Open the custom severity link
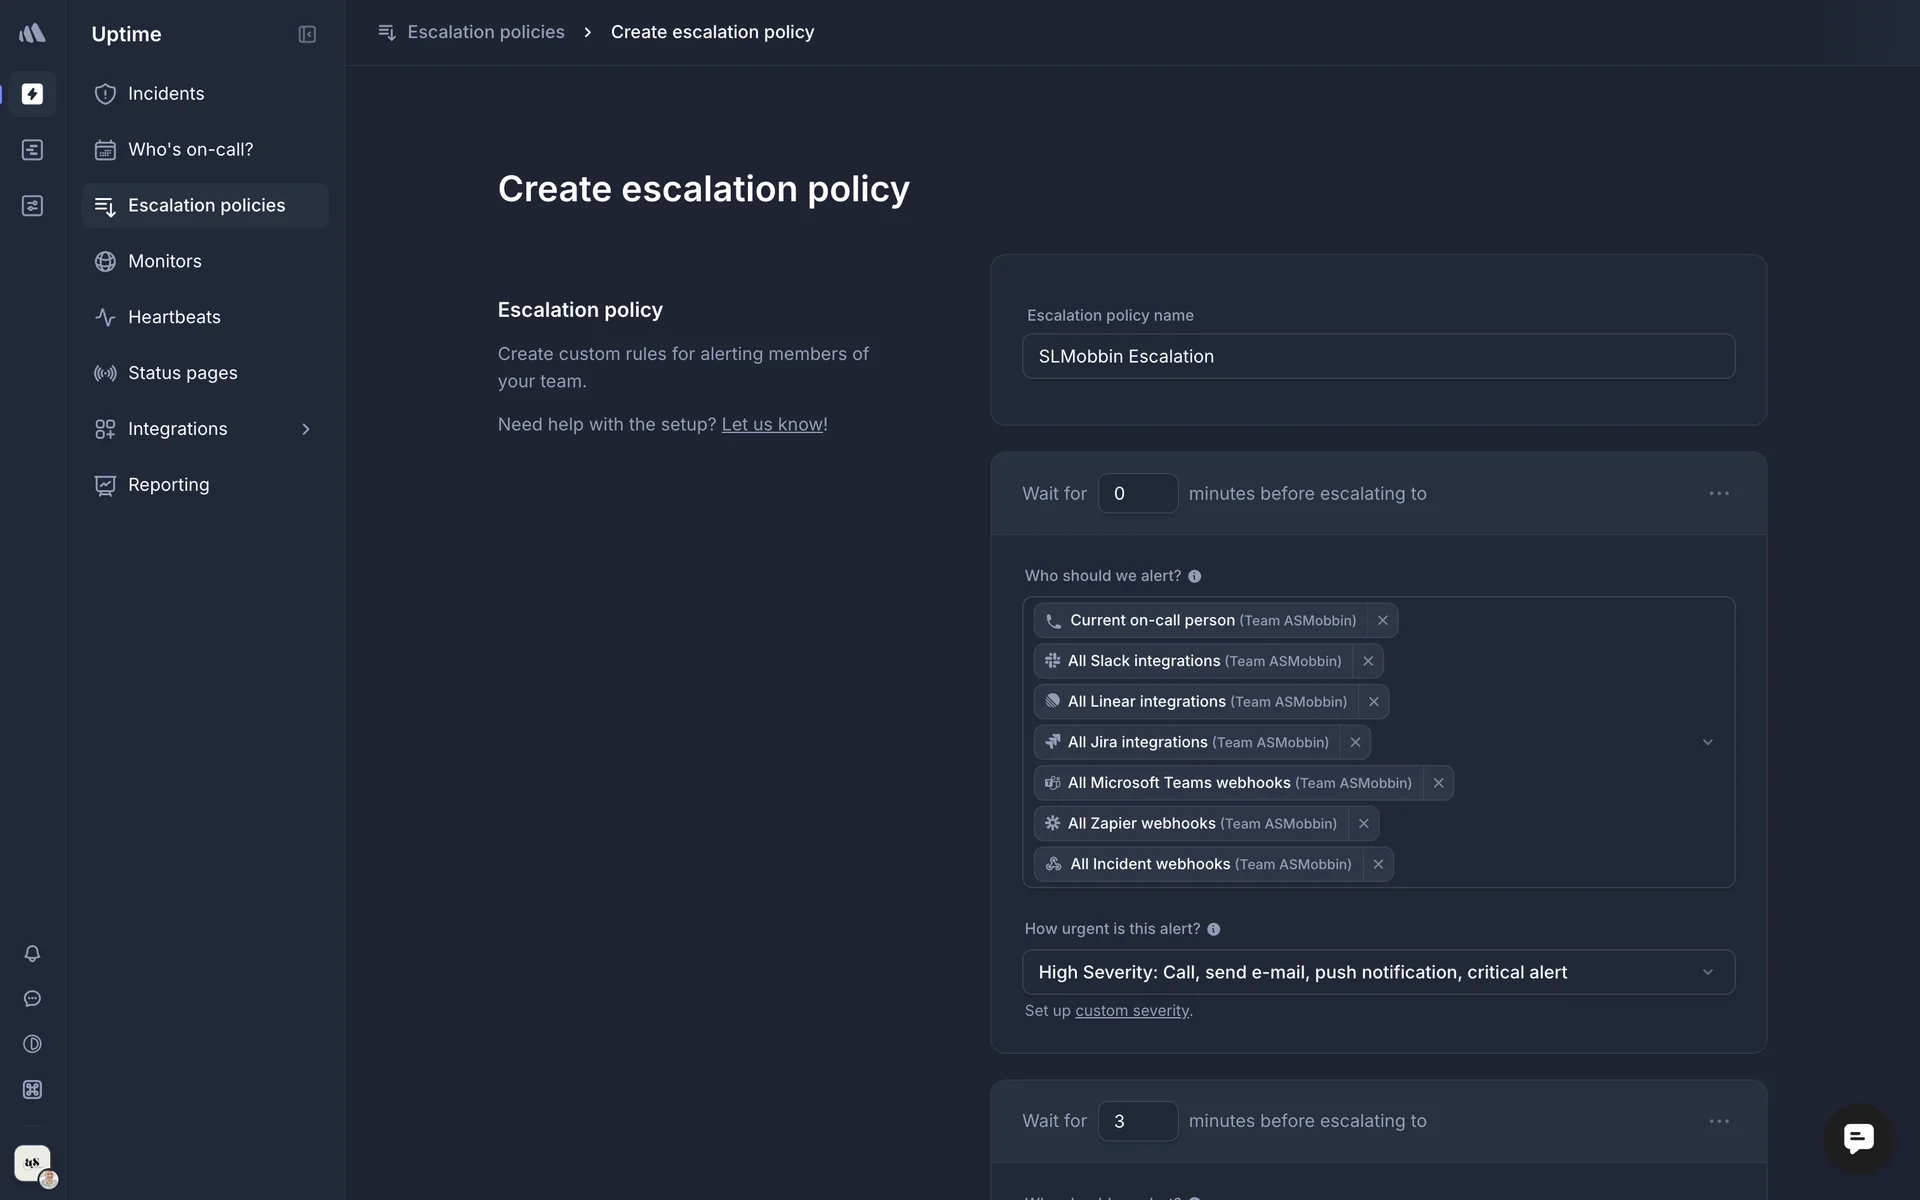This screenshot has width=1920, height=1200. [x=1131, y=1011]
